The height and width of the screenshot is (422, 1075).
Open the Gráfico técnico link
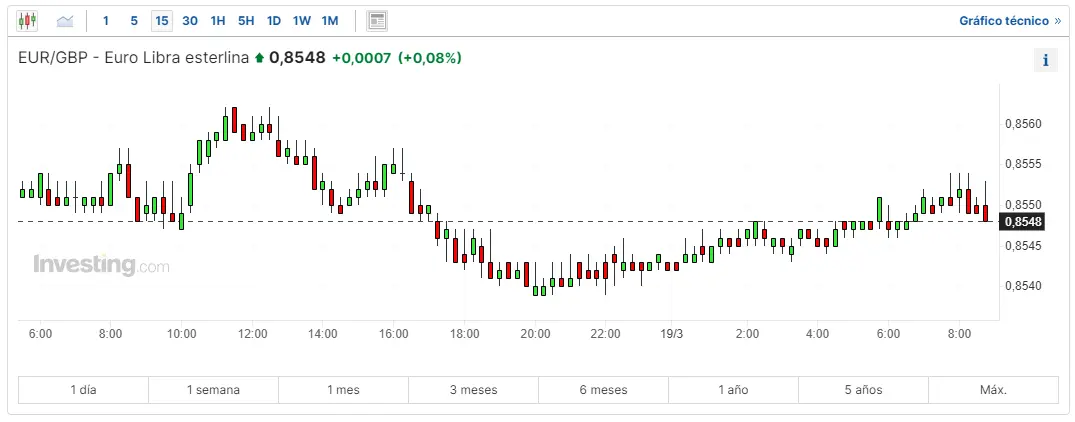point(1010,21)
